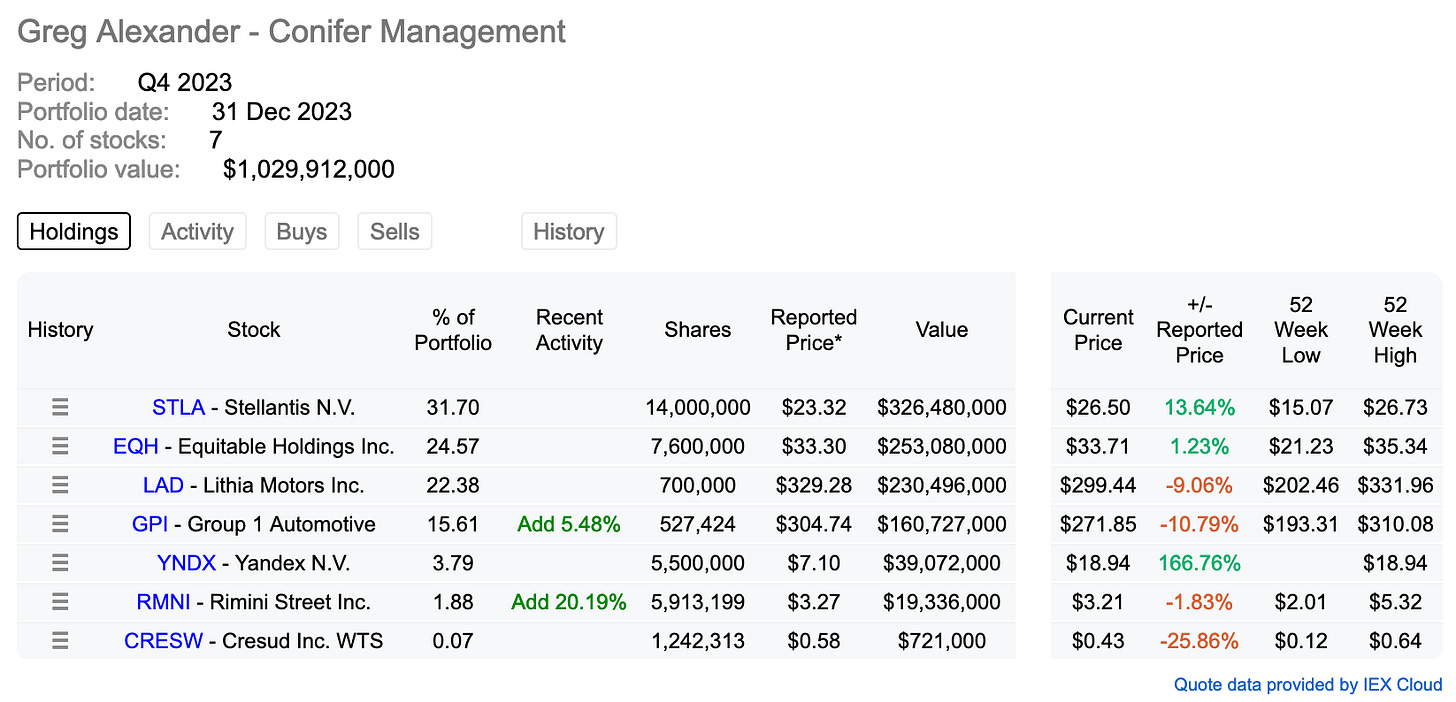Click the 'Current Price' column header
The image size is (1456, 702).
tap(1098, 330)
